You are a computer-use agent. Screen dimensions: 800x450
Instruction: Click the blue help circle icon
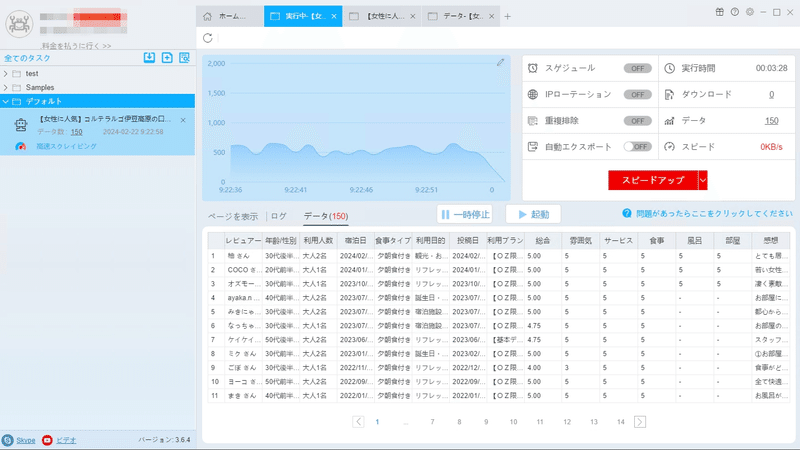click(627, 213)
